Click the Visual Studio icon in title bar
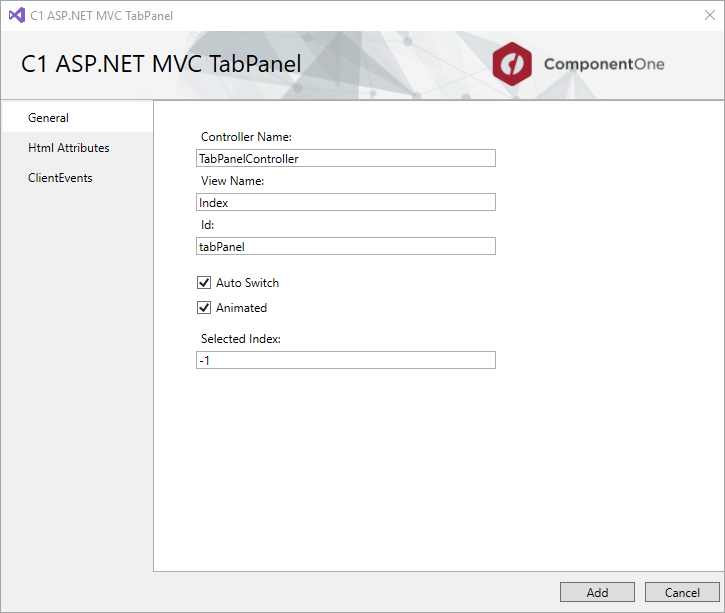The height and width of the screenshot is (613, 725). pyautogui.click(x=17, y=15)
